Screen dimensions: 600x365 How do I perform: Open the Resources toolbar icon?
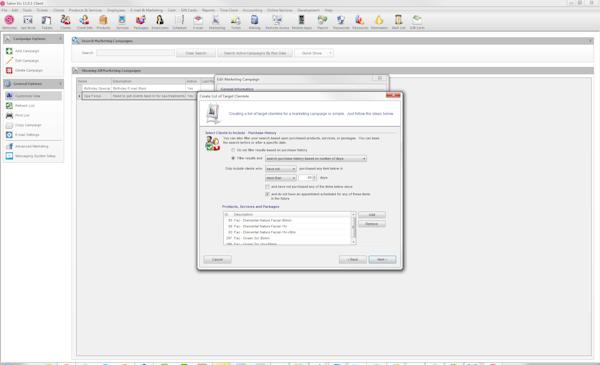[x=360, y=22]
